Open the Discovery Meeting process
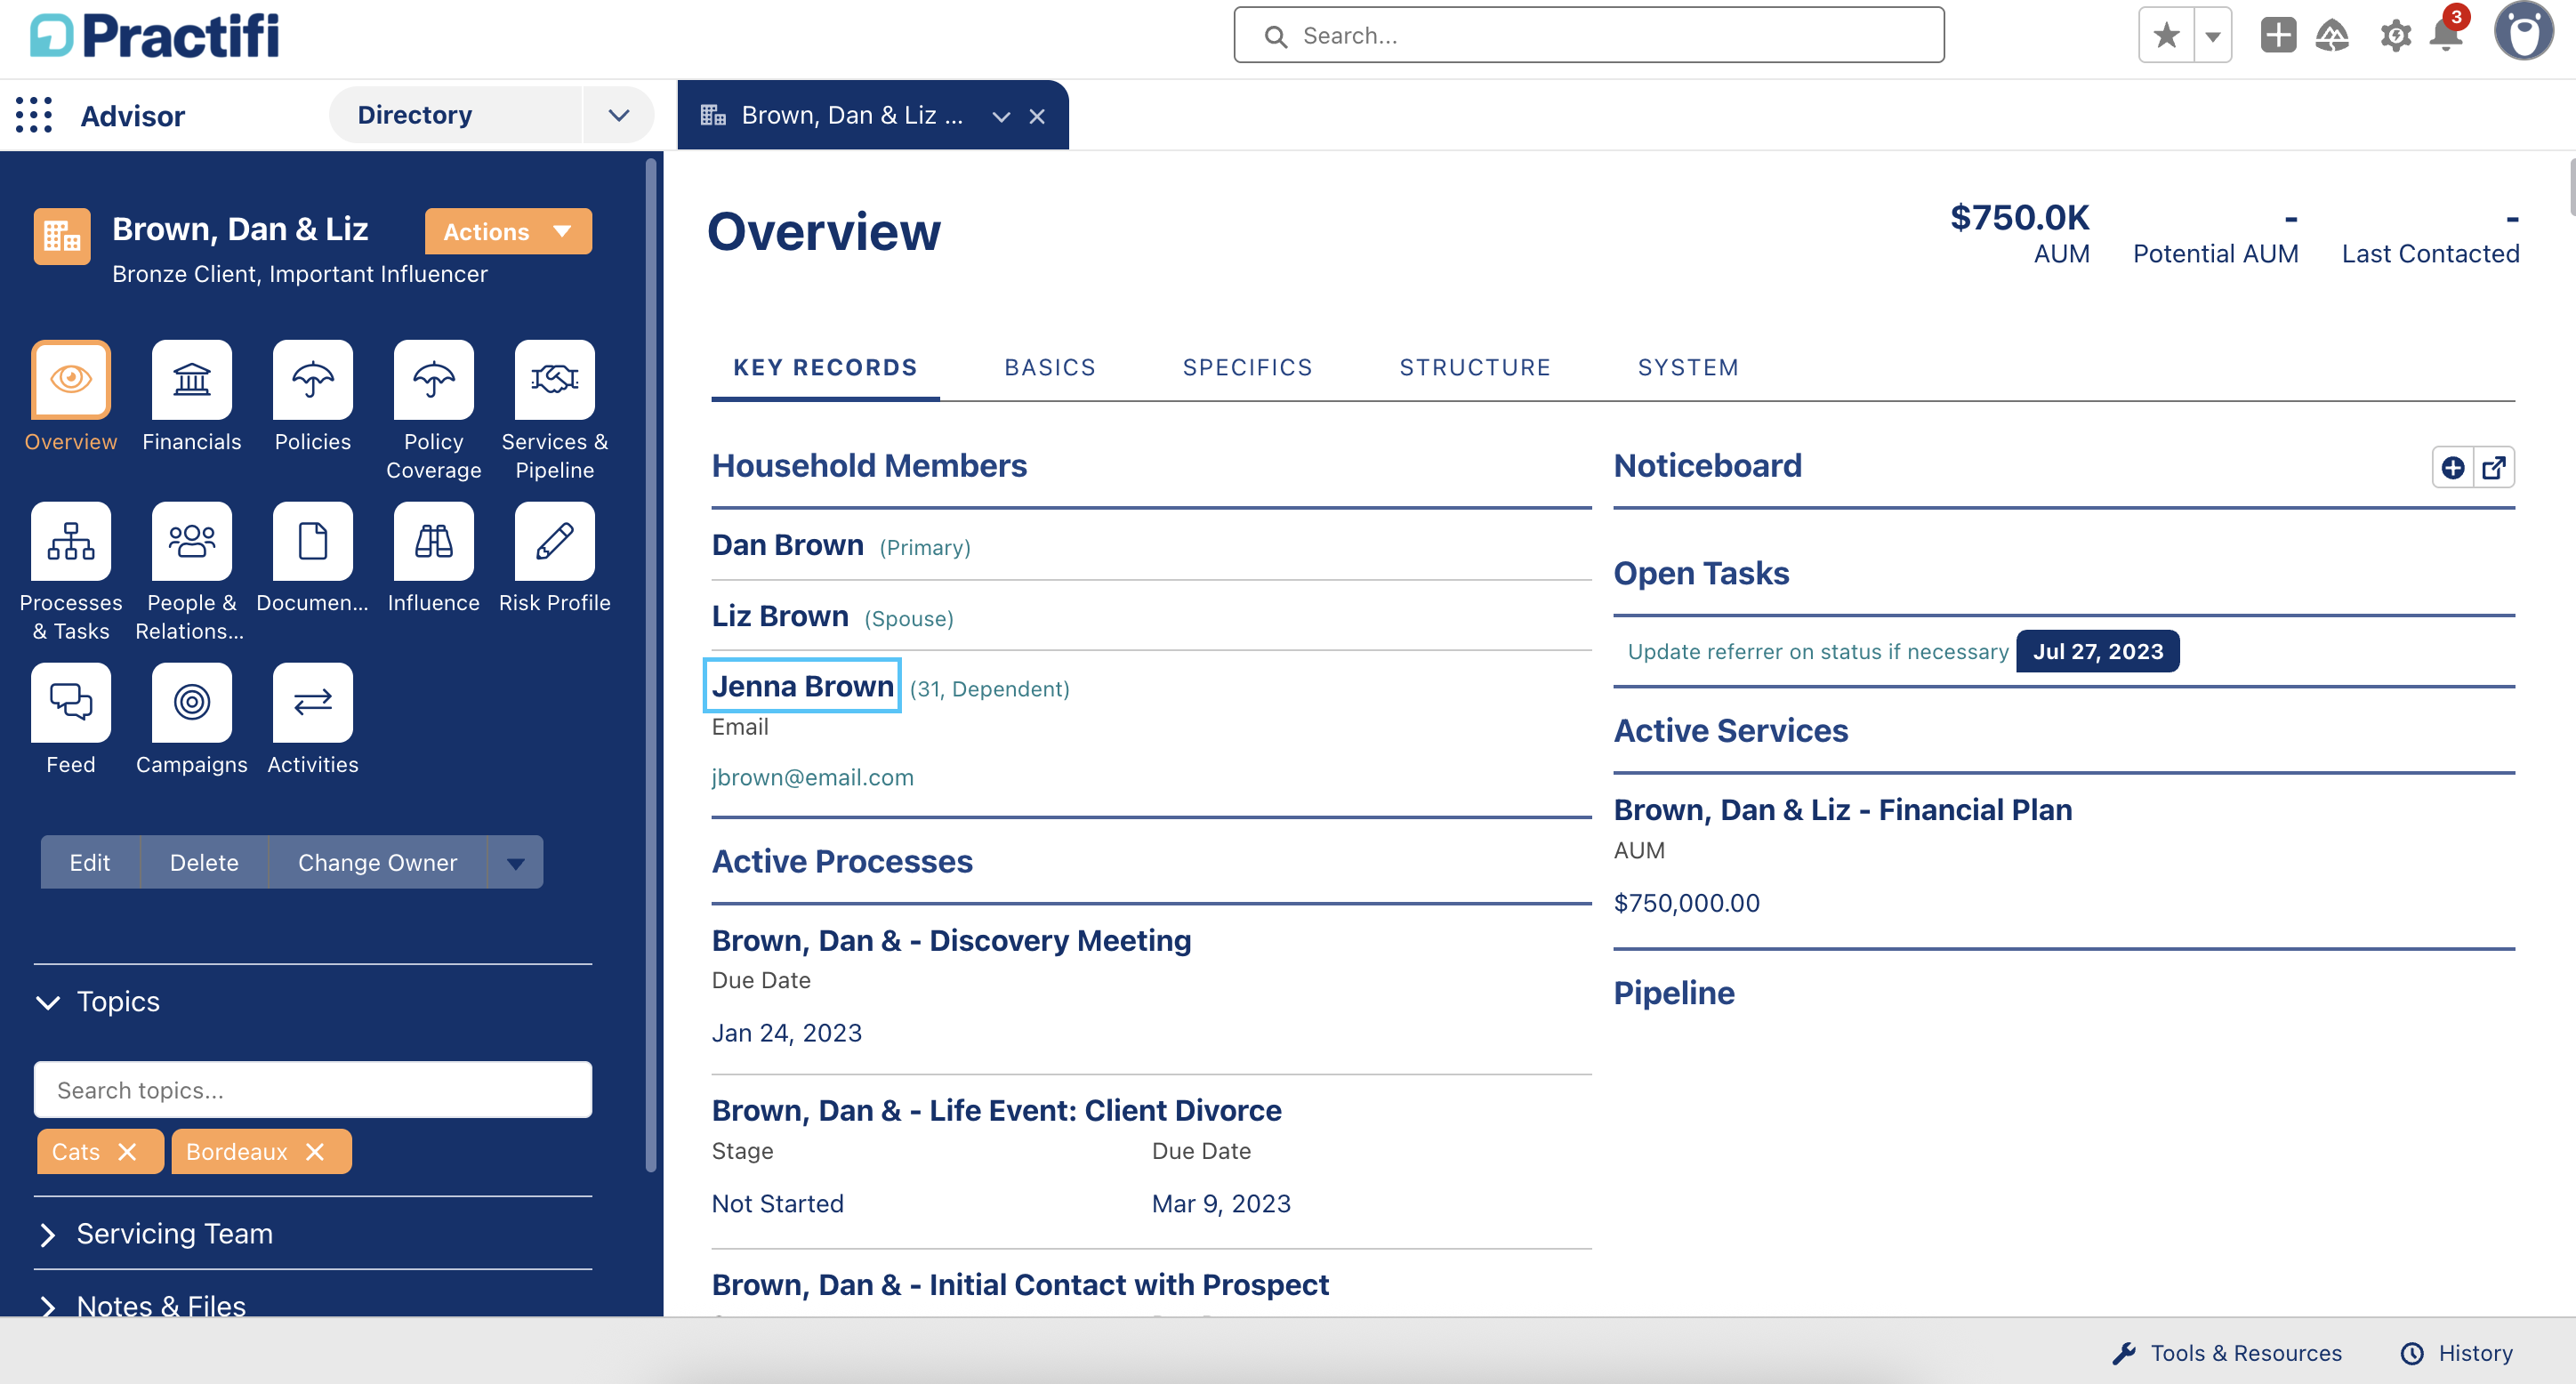 point(951,941)
